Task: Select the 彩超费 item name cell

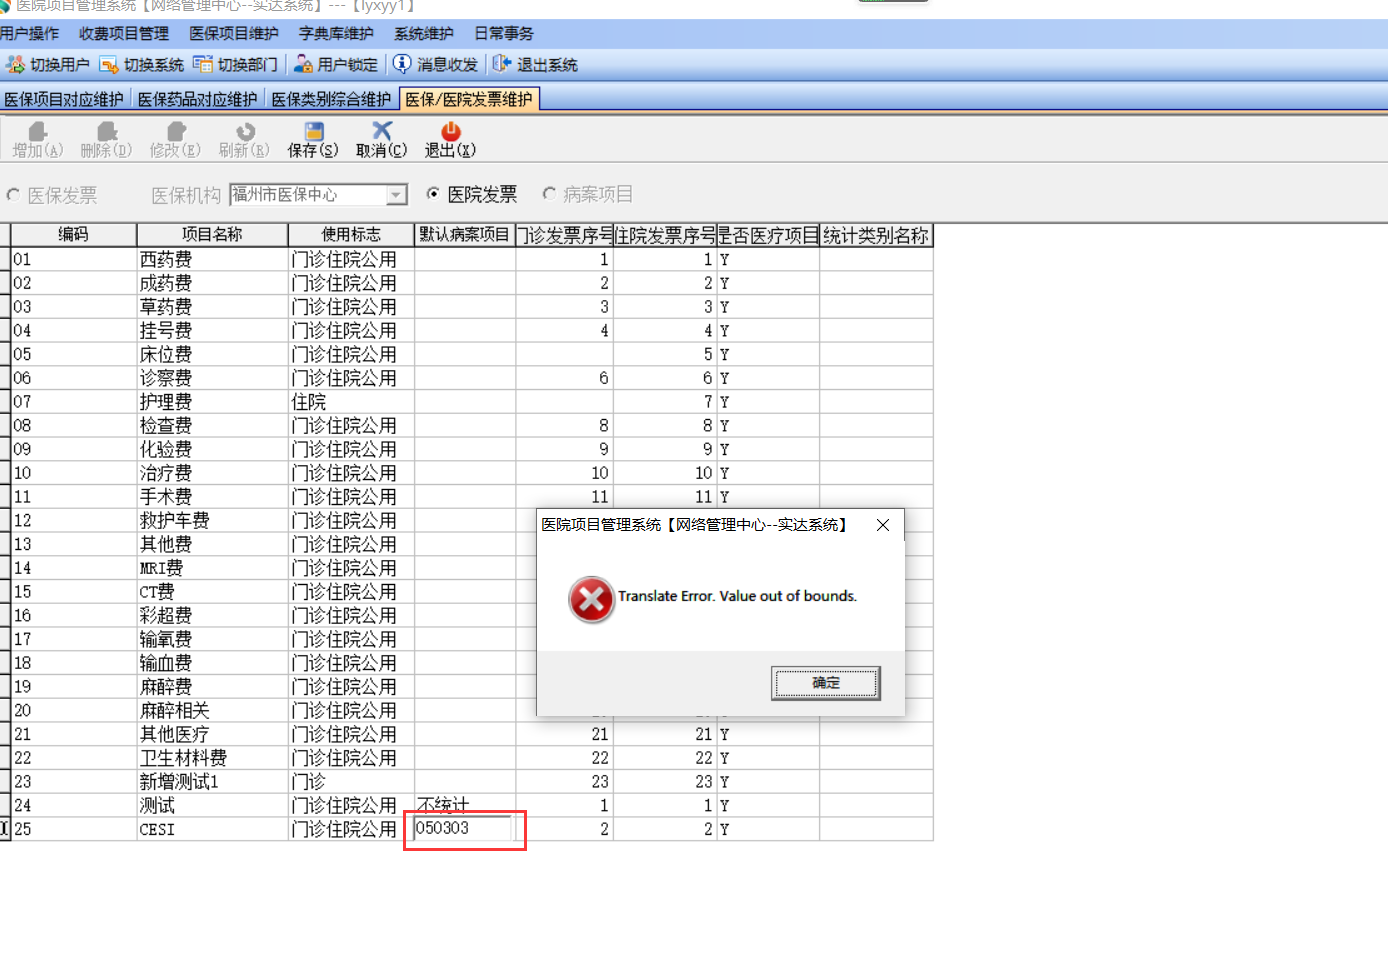Action: click(212, 615)
